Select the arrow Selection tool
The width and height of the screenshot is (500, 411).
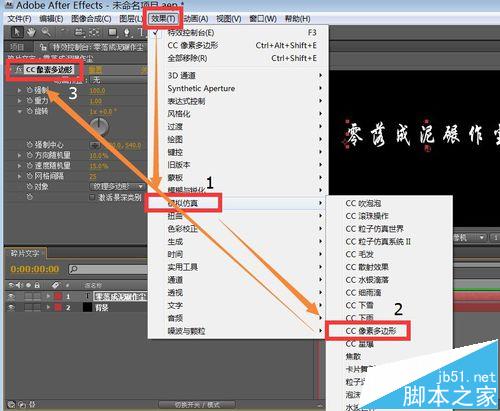click(x=17, y=32)
